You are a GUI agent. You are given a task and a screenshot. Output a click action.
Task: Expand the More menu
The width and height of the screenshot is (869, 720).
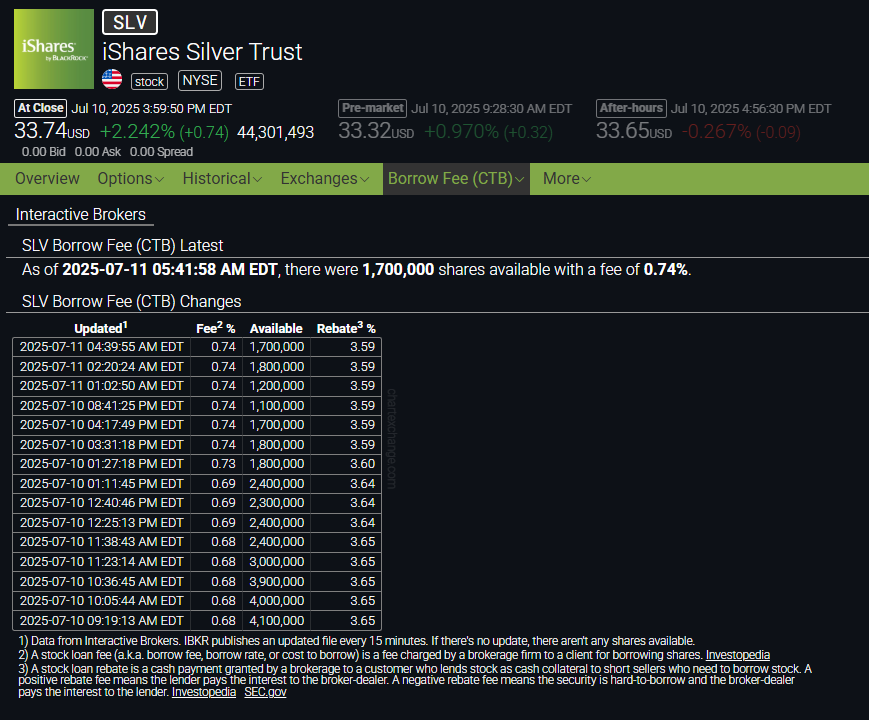(567, 178)
